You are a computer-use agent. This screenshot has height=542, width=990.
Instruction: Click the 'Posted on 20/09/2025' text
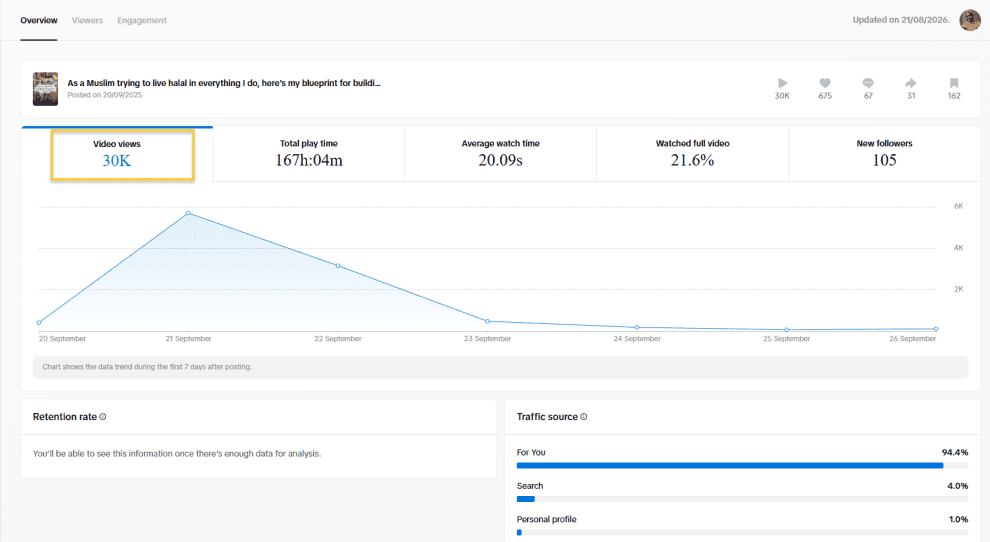tap(105, 95)
